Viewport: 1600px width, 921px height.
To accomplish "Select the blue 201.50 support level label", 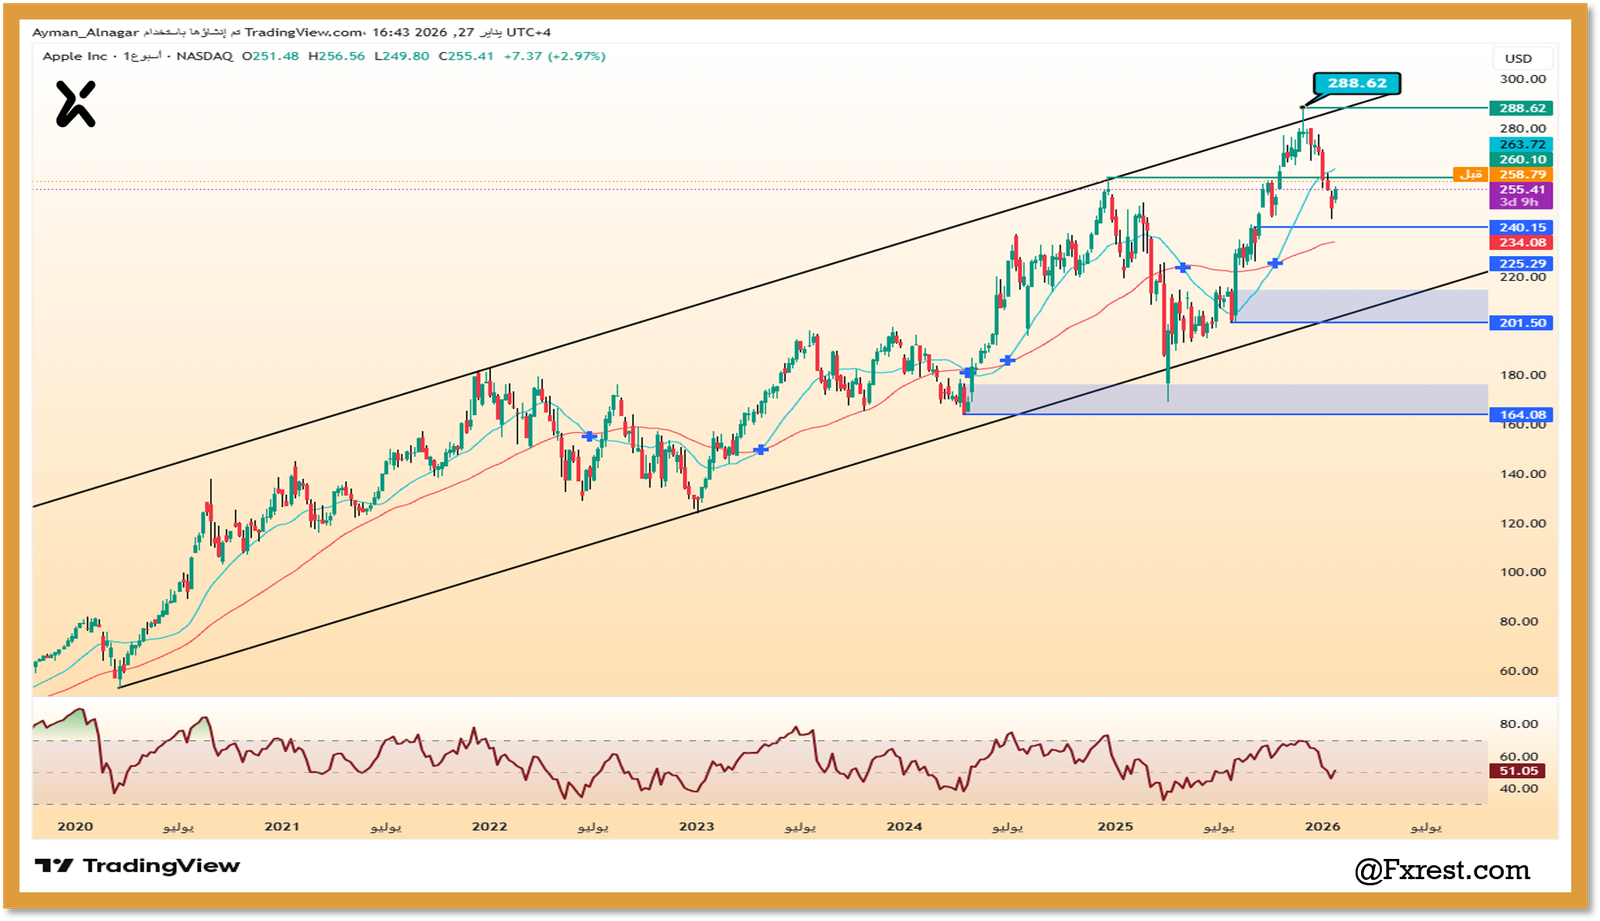I will tap(1521, 323).
